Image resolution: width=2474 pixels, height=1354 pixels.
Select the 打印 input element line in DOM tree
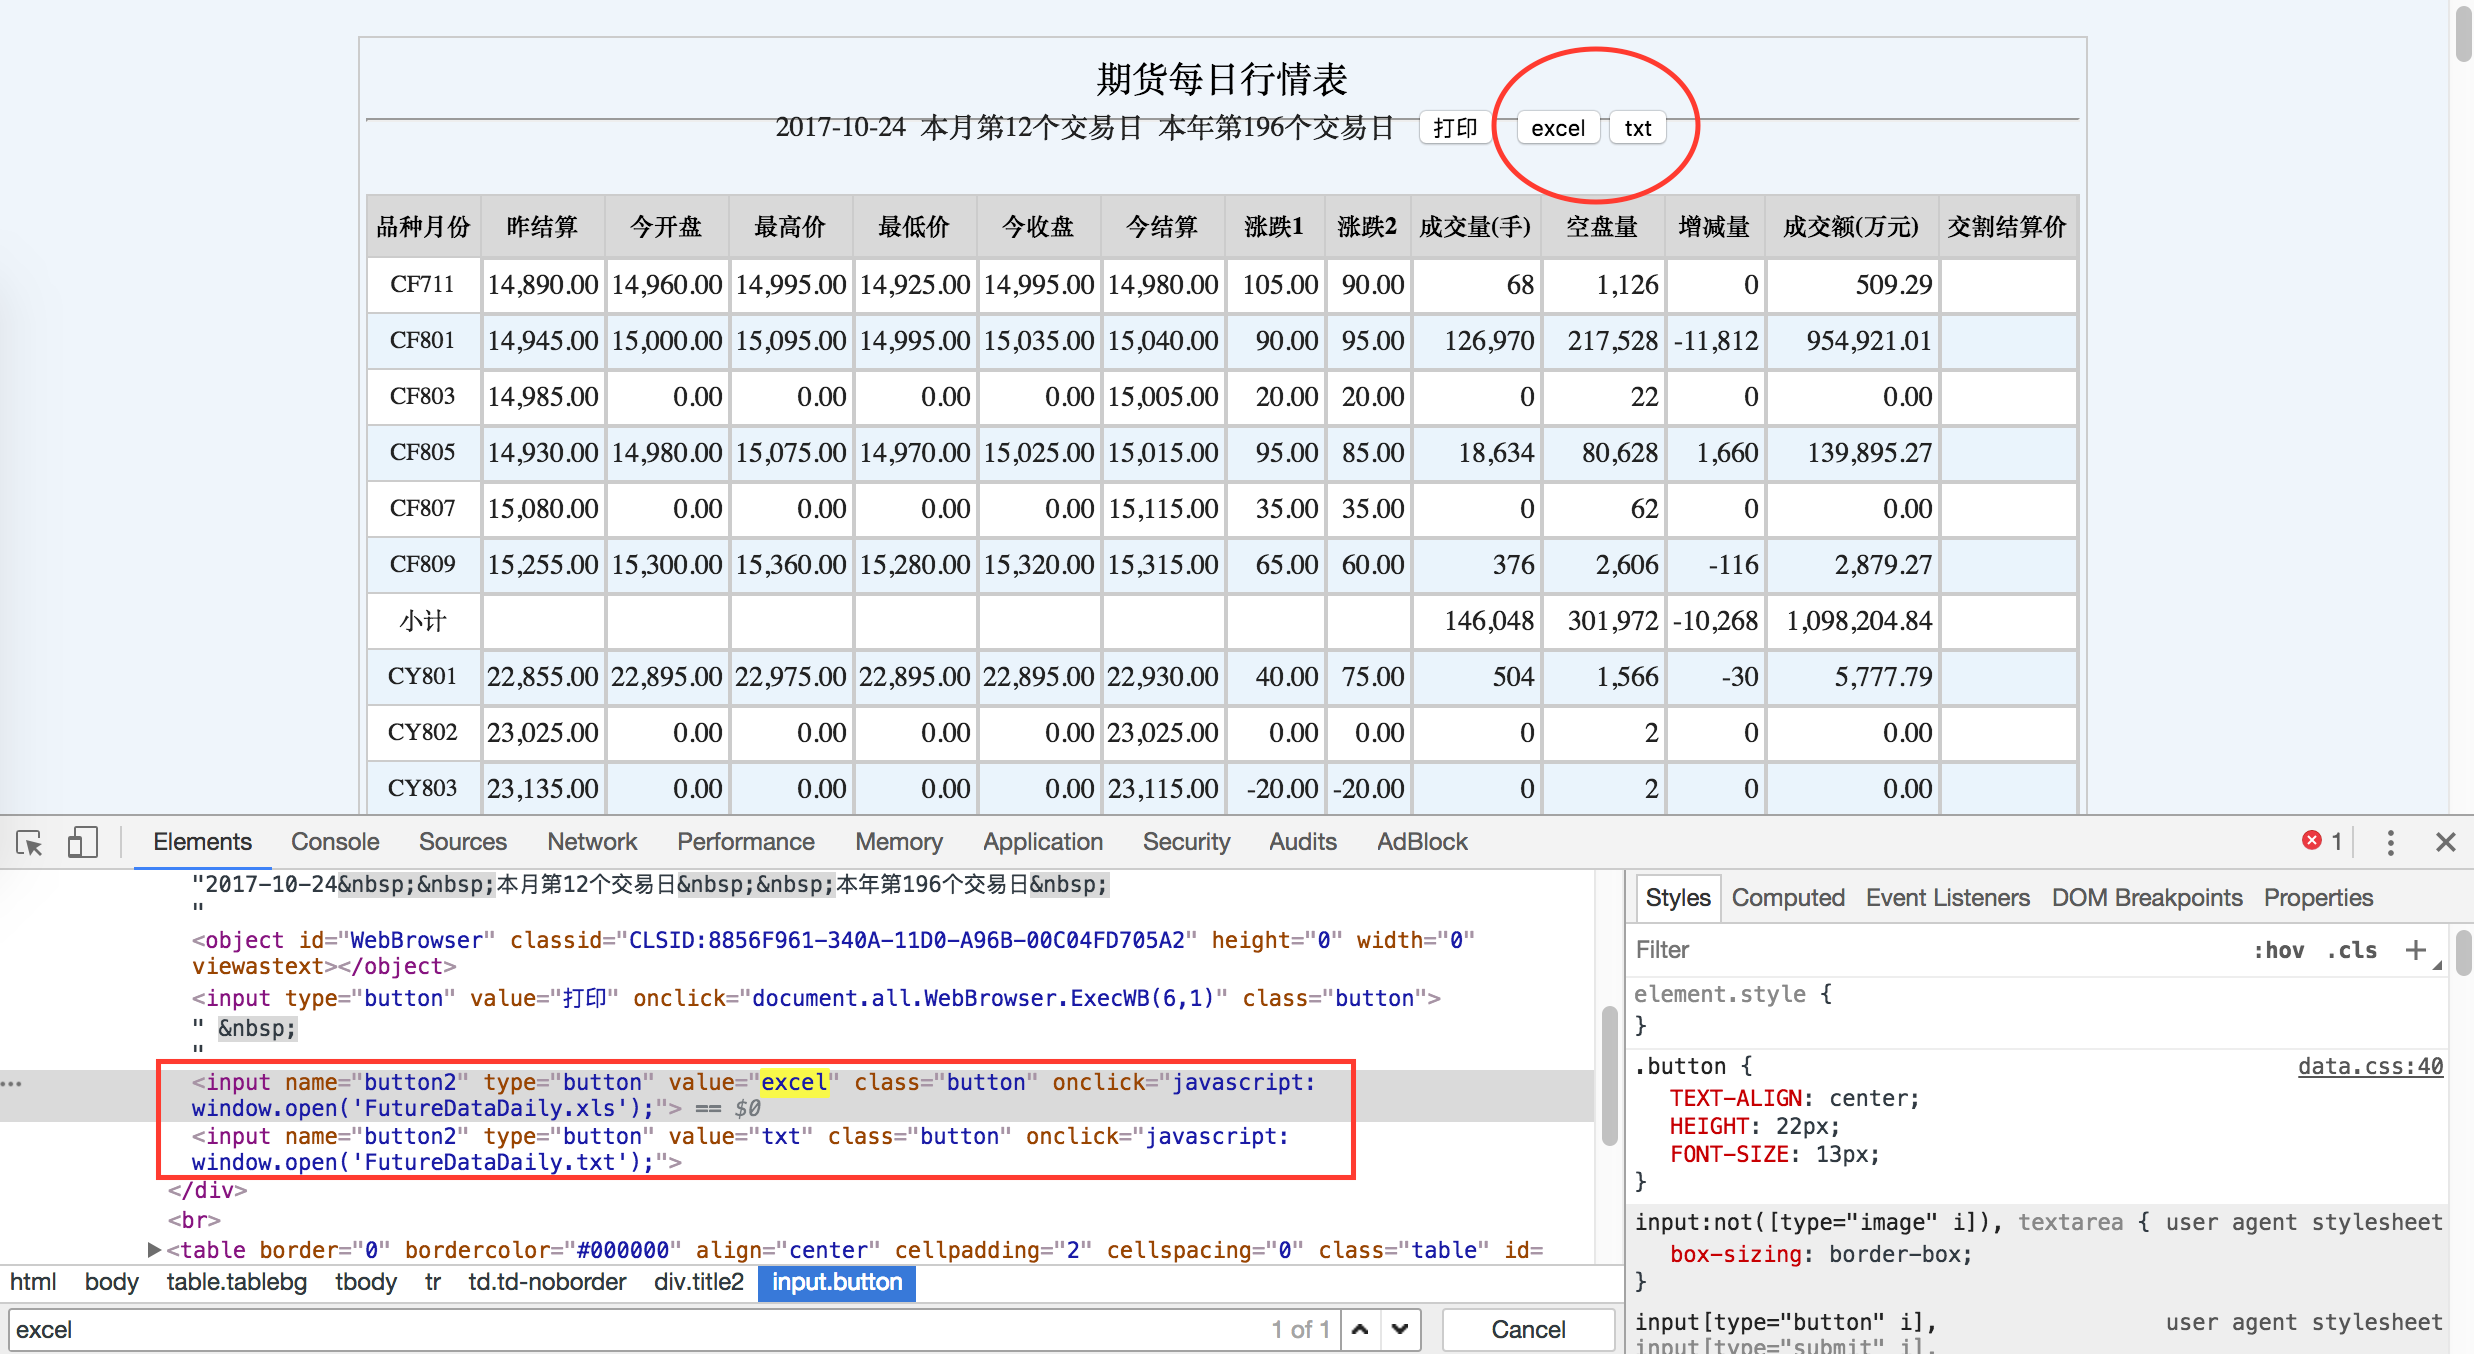click(x=816, y=998)
